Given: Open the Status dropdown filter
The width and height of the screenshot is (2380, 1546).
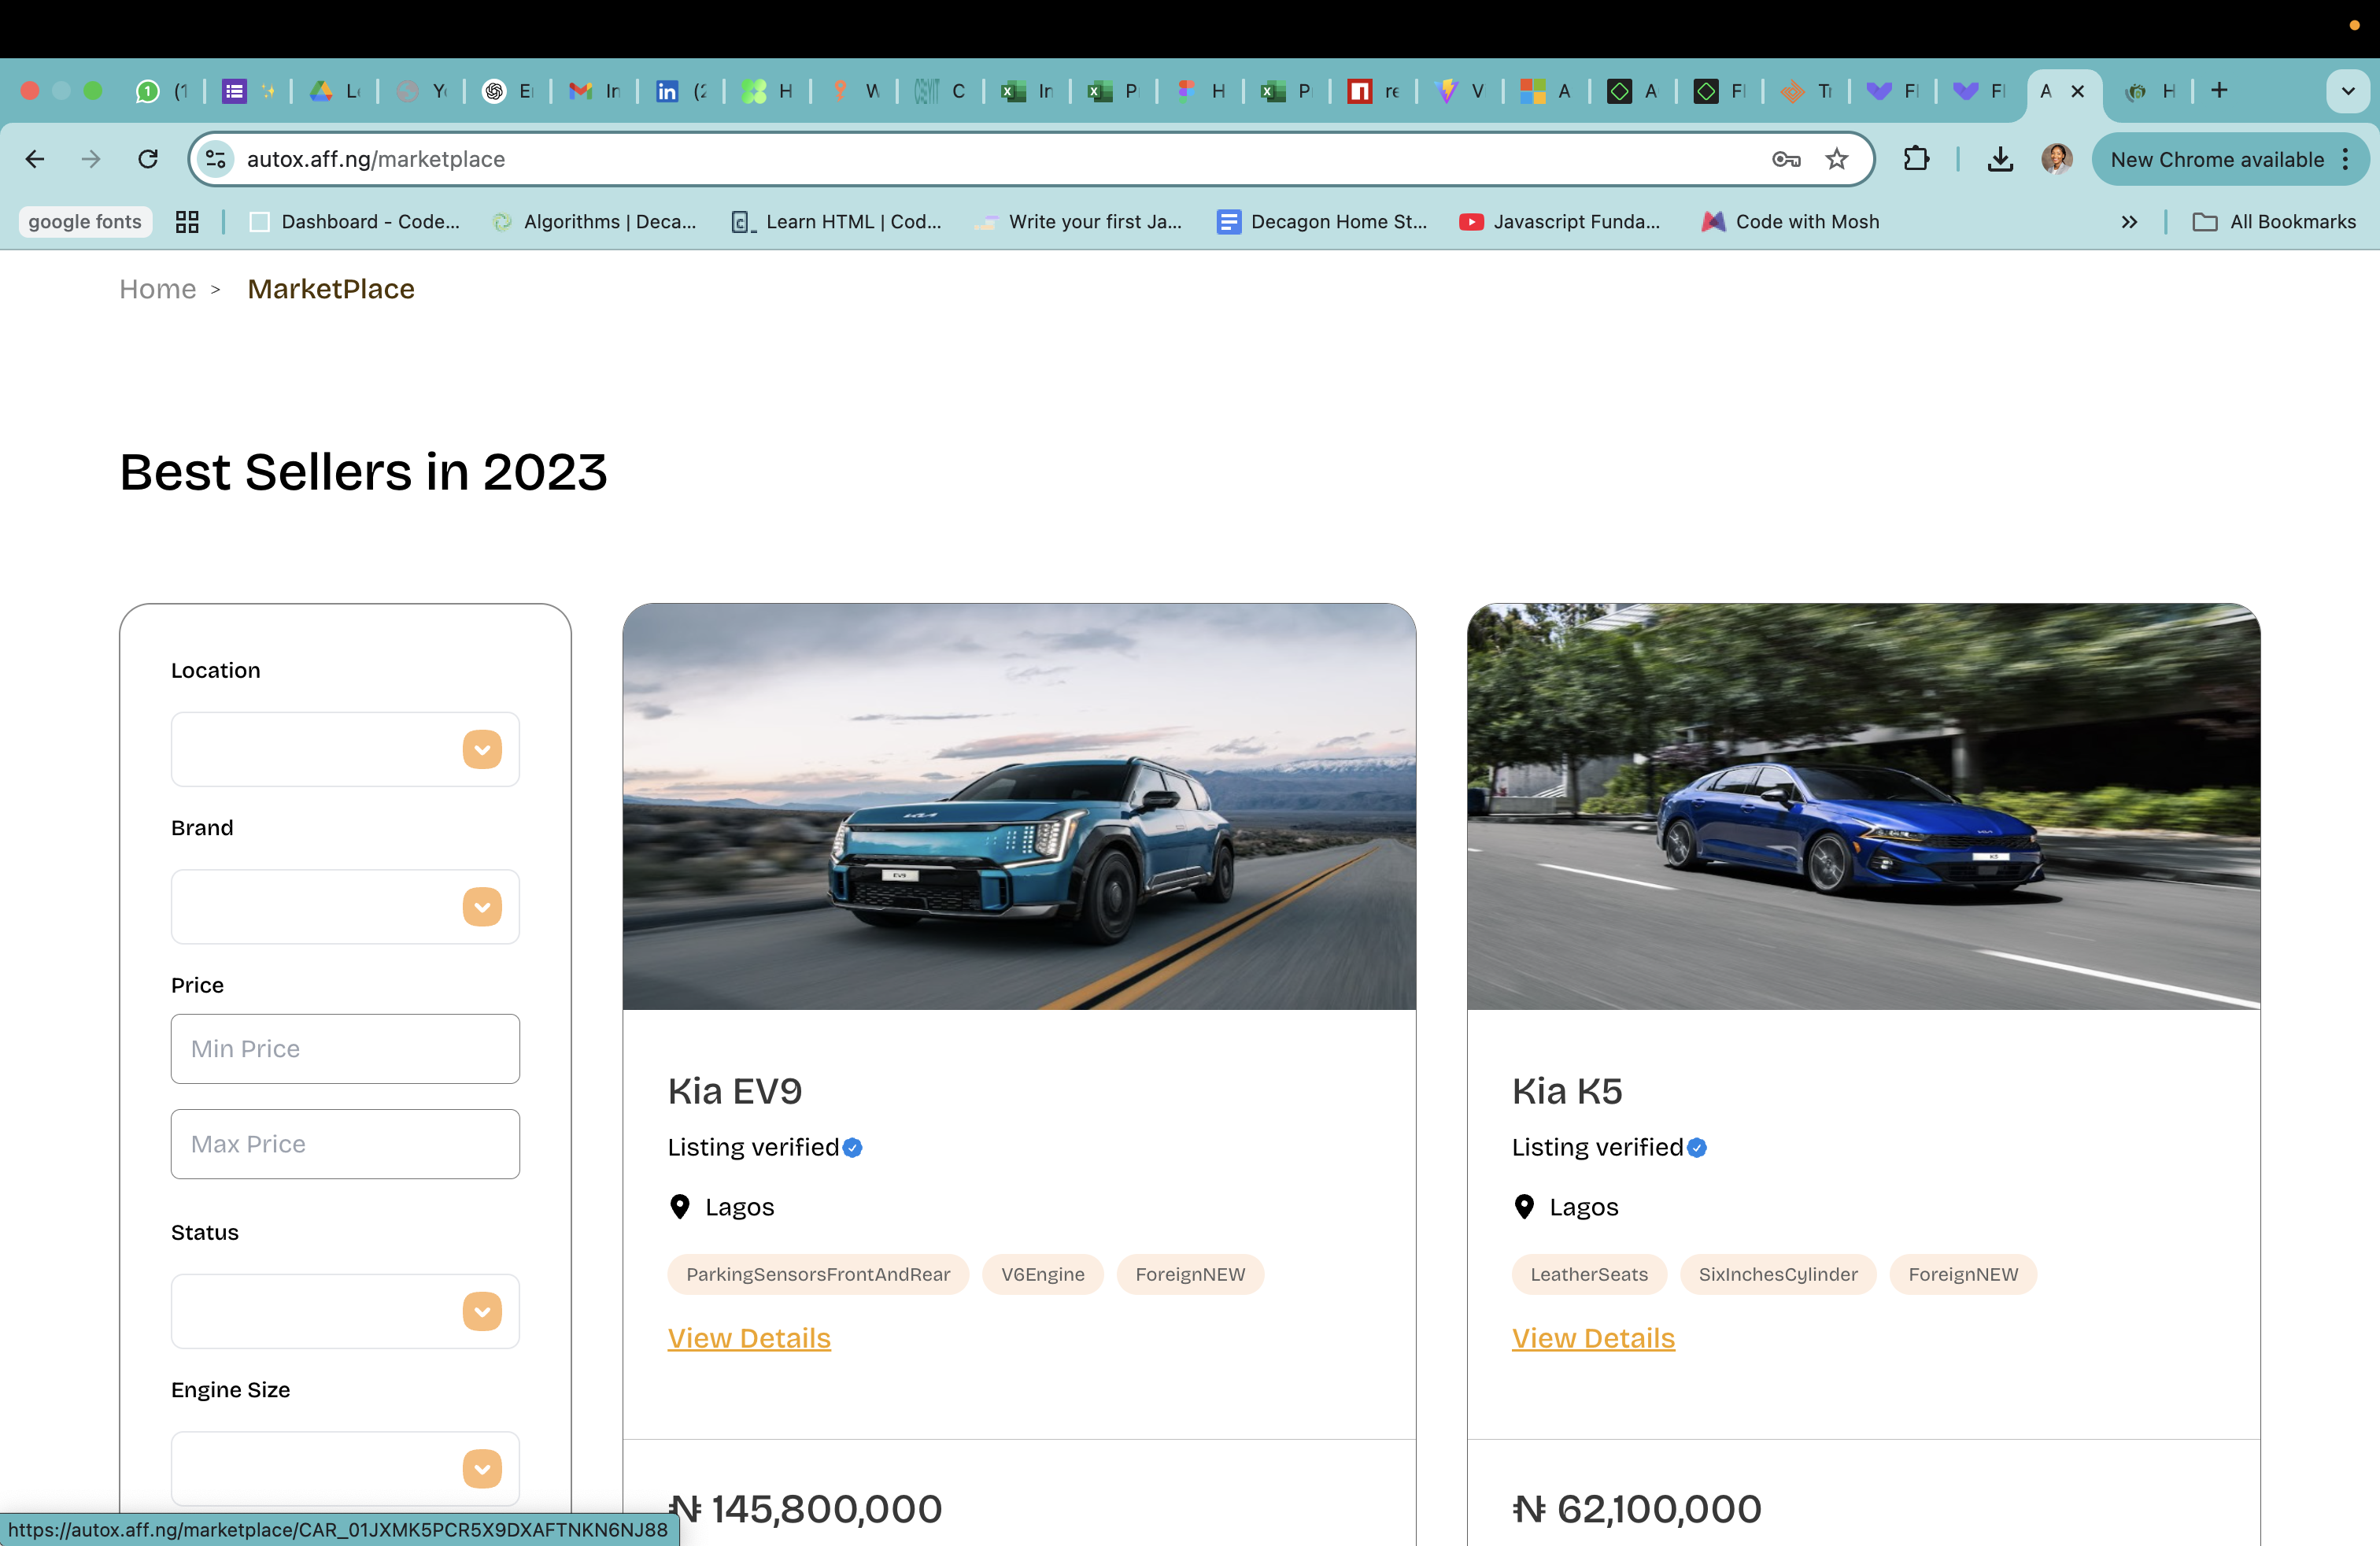Looking at the screenshot, I should [482, 1311].
